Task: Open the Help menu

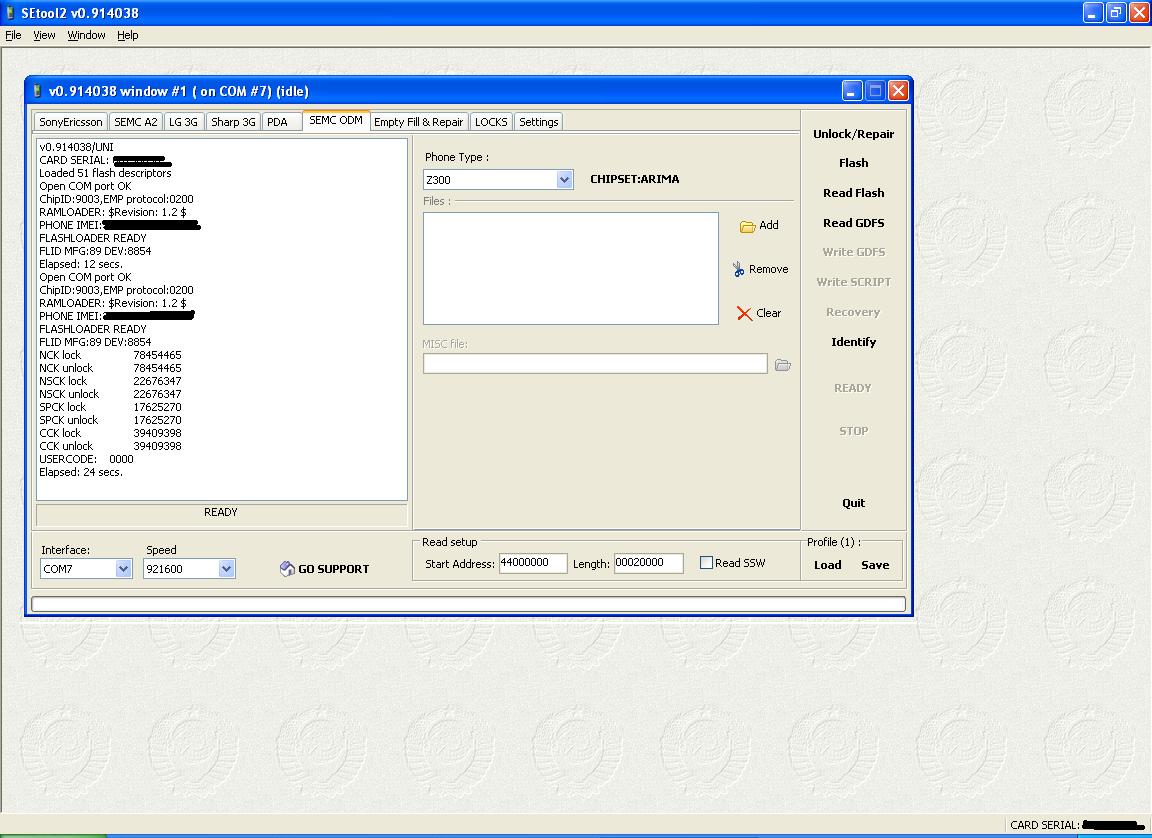Action: click(128, 35)
